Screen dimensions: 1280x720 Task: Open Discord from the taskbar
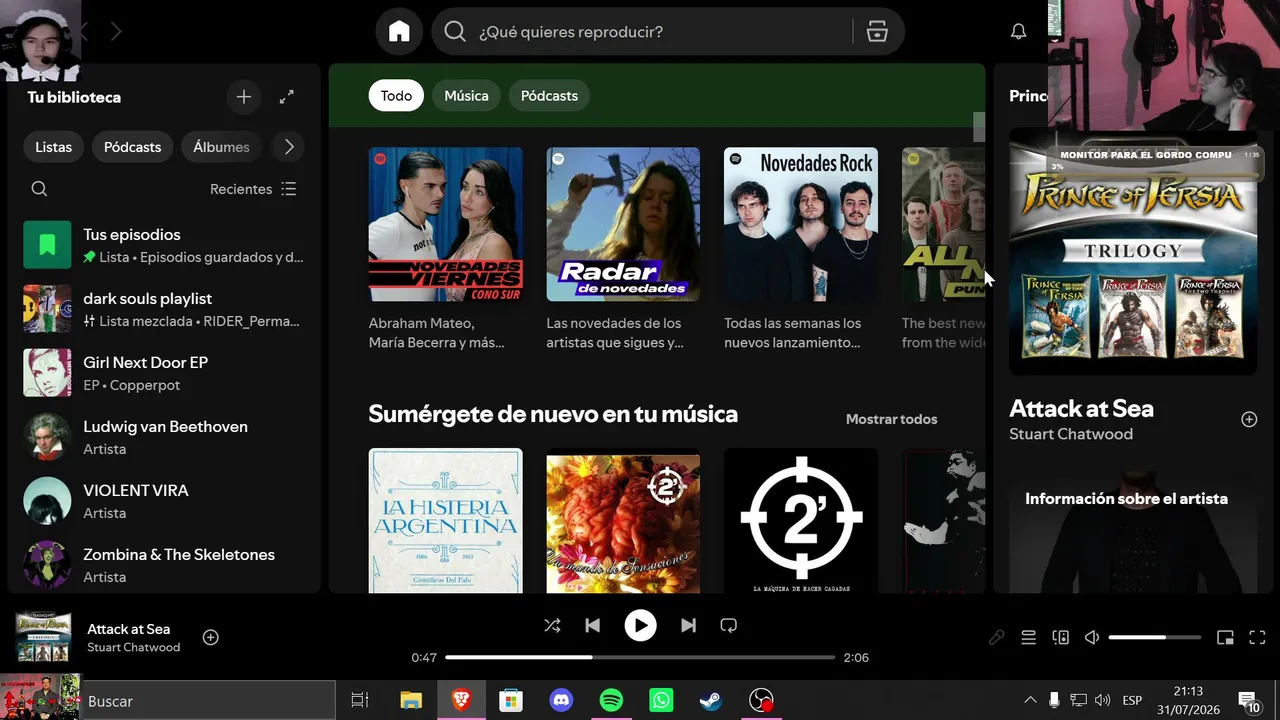(x=561, y=701)
